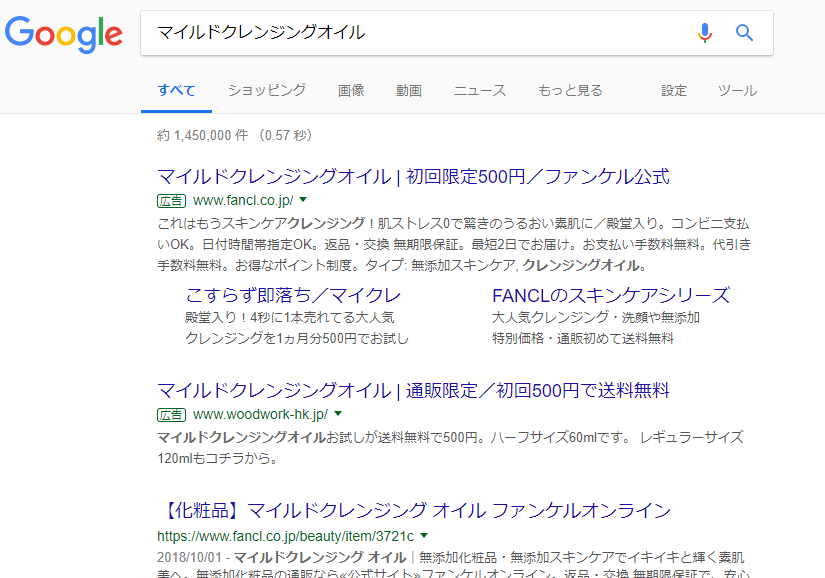Open sitelink FANCLのスキンケアシリーズ
The image size is (825, 578).
pos(611,296)
